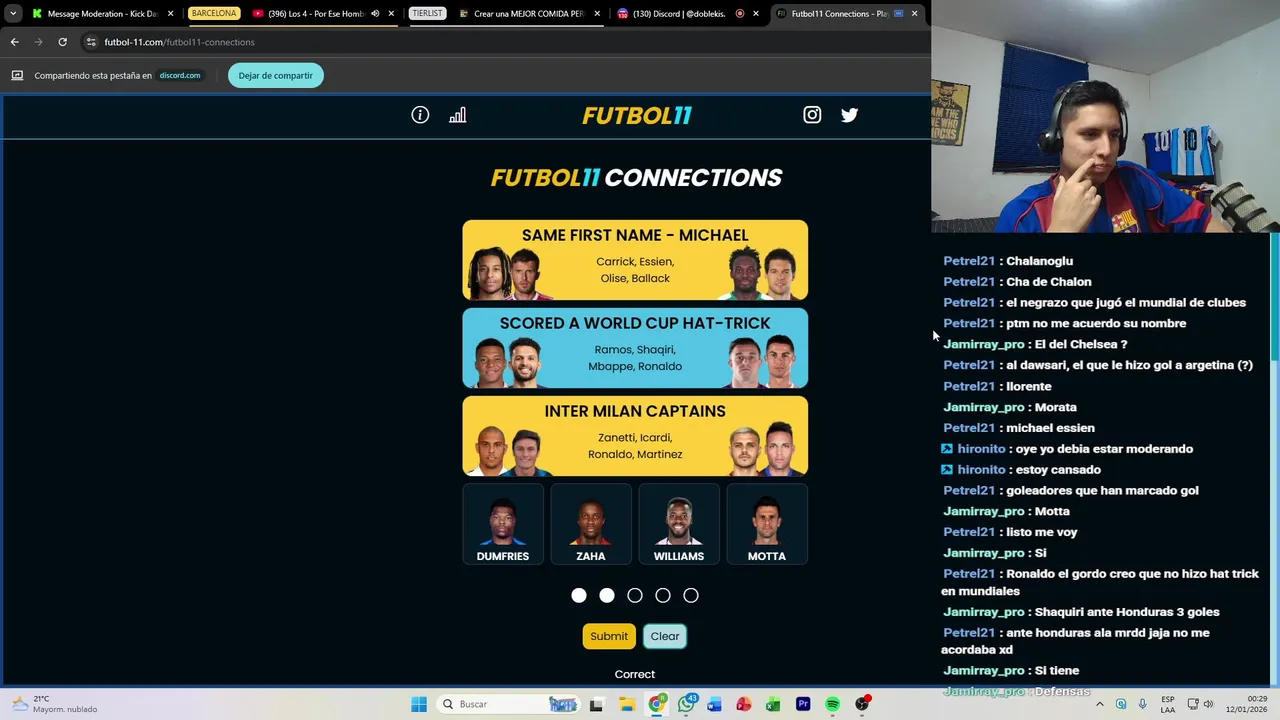Open the statistics bar chart icon
1280x720 pixels.
coord(458,115)
